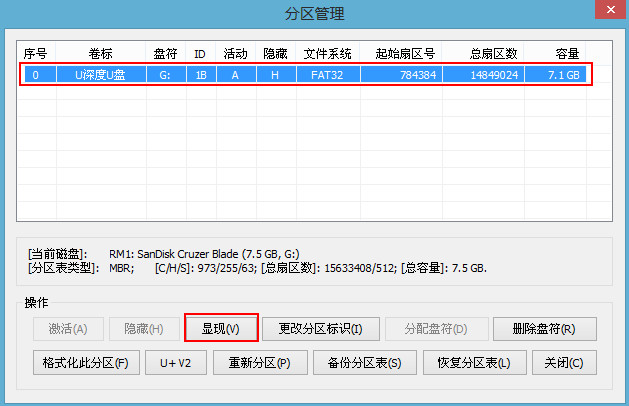Screen dimensions: 629x406
Task: Click the 容量 column header
Action: 555,53
